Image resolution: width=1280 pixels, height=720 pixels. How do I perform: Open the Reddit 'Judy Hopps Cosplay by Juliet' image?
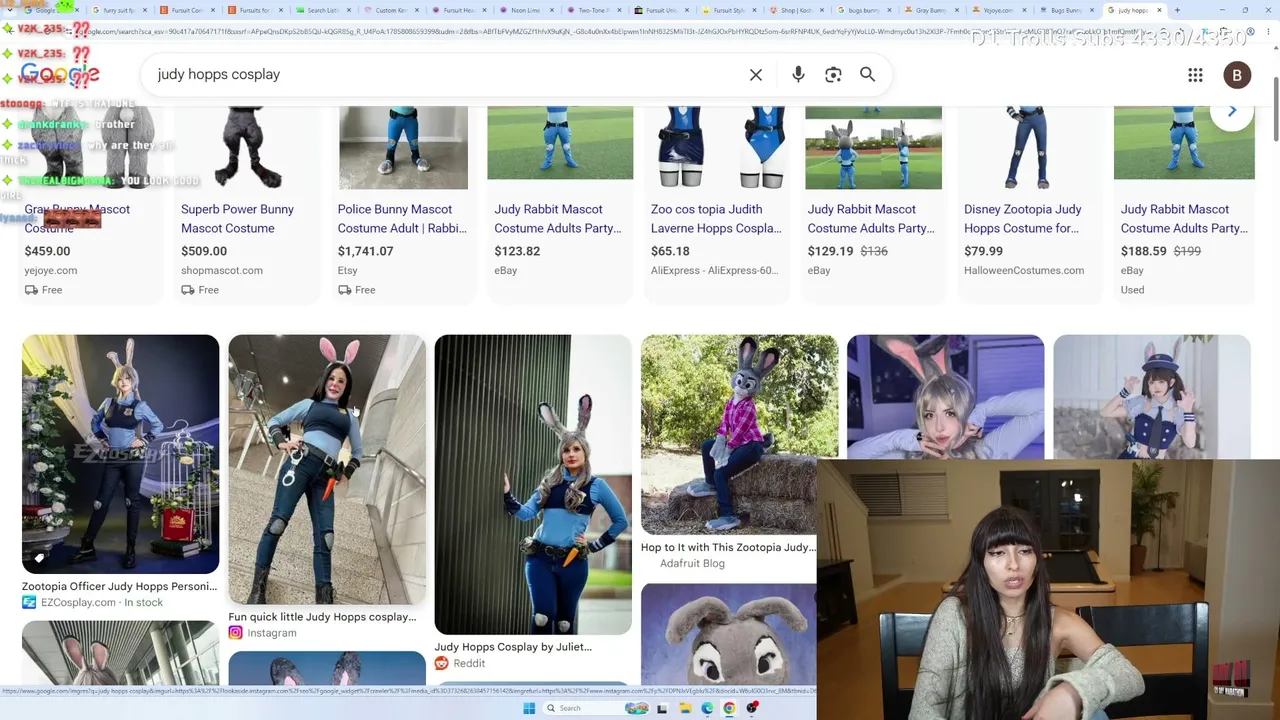pyautogui.click(x=533, y=484)
